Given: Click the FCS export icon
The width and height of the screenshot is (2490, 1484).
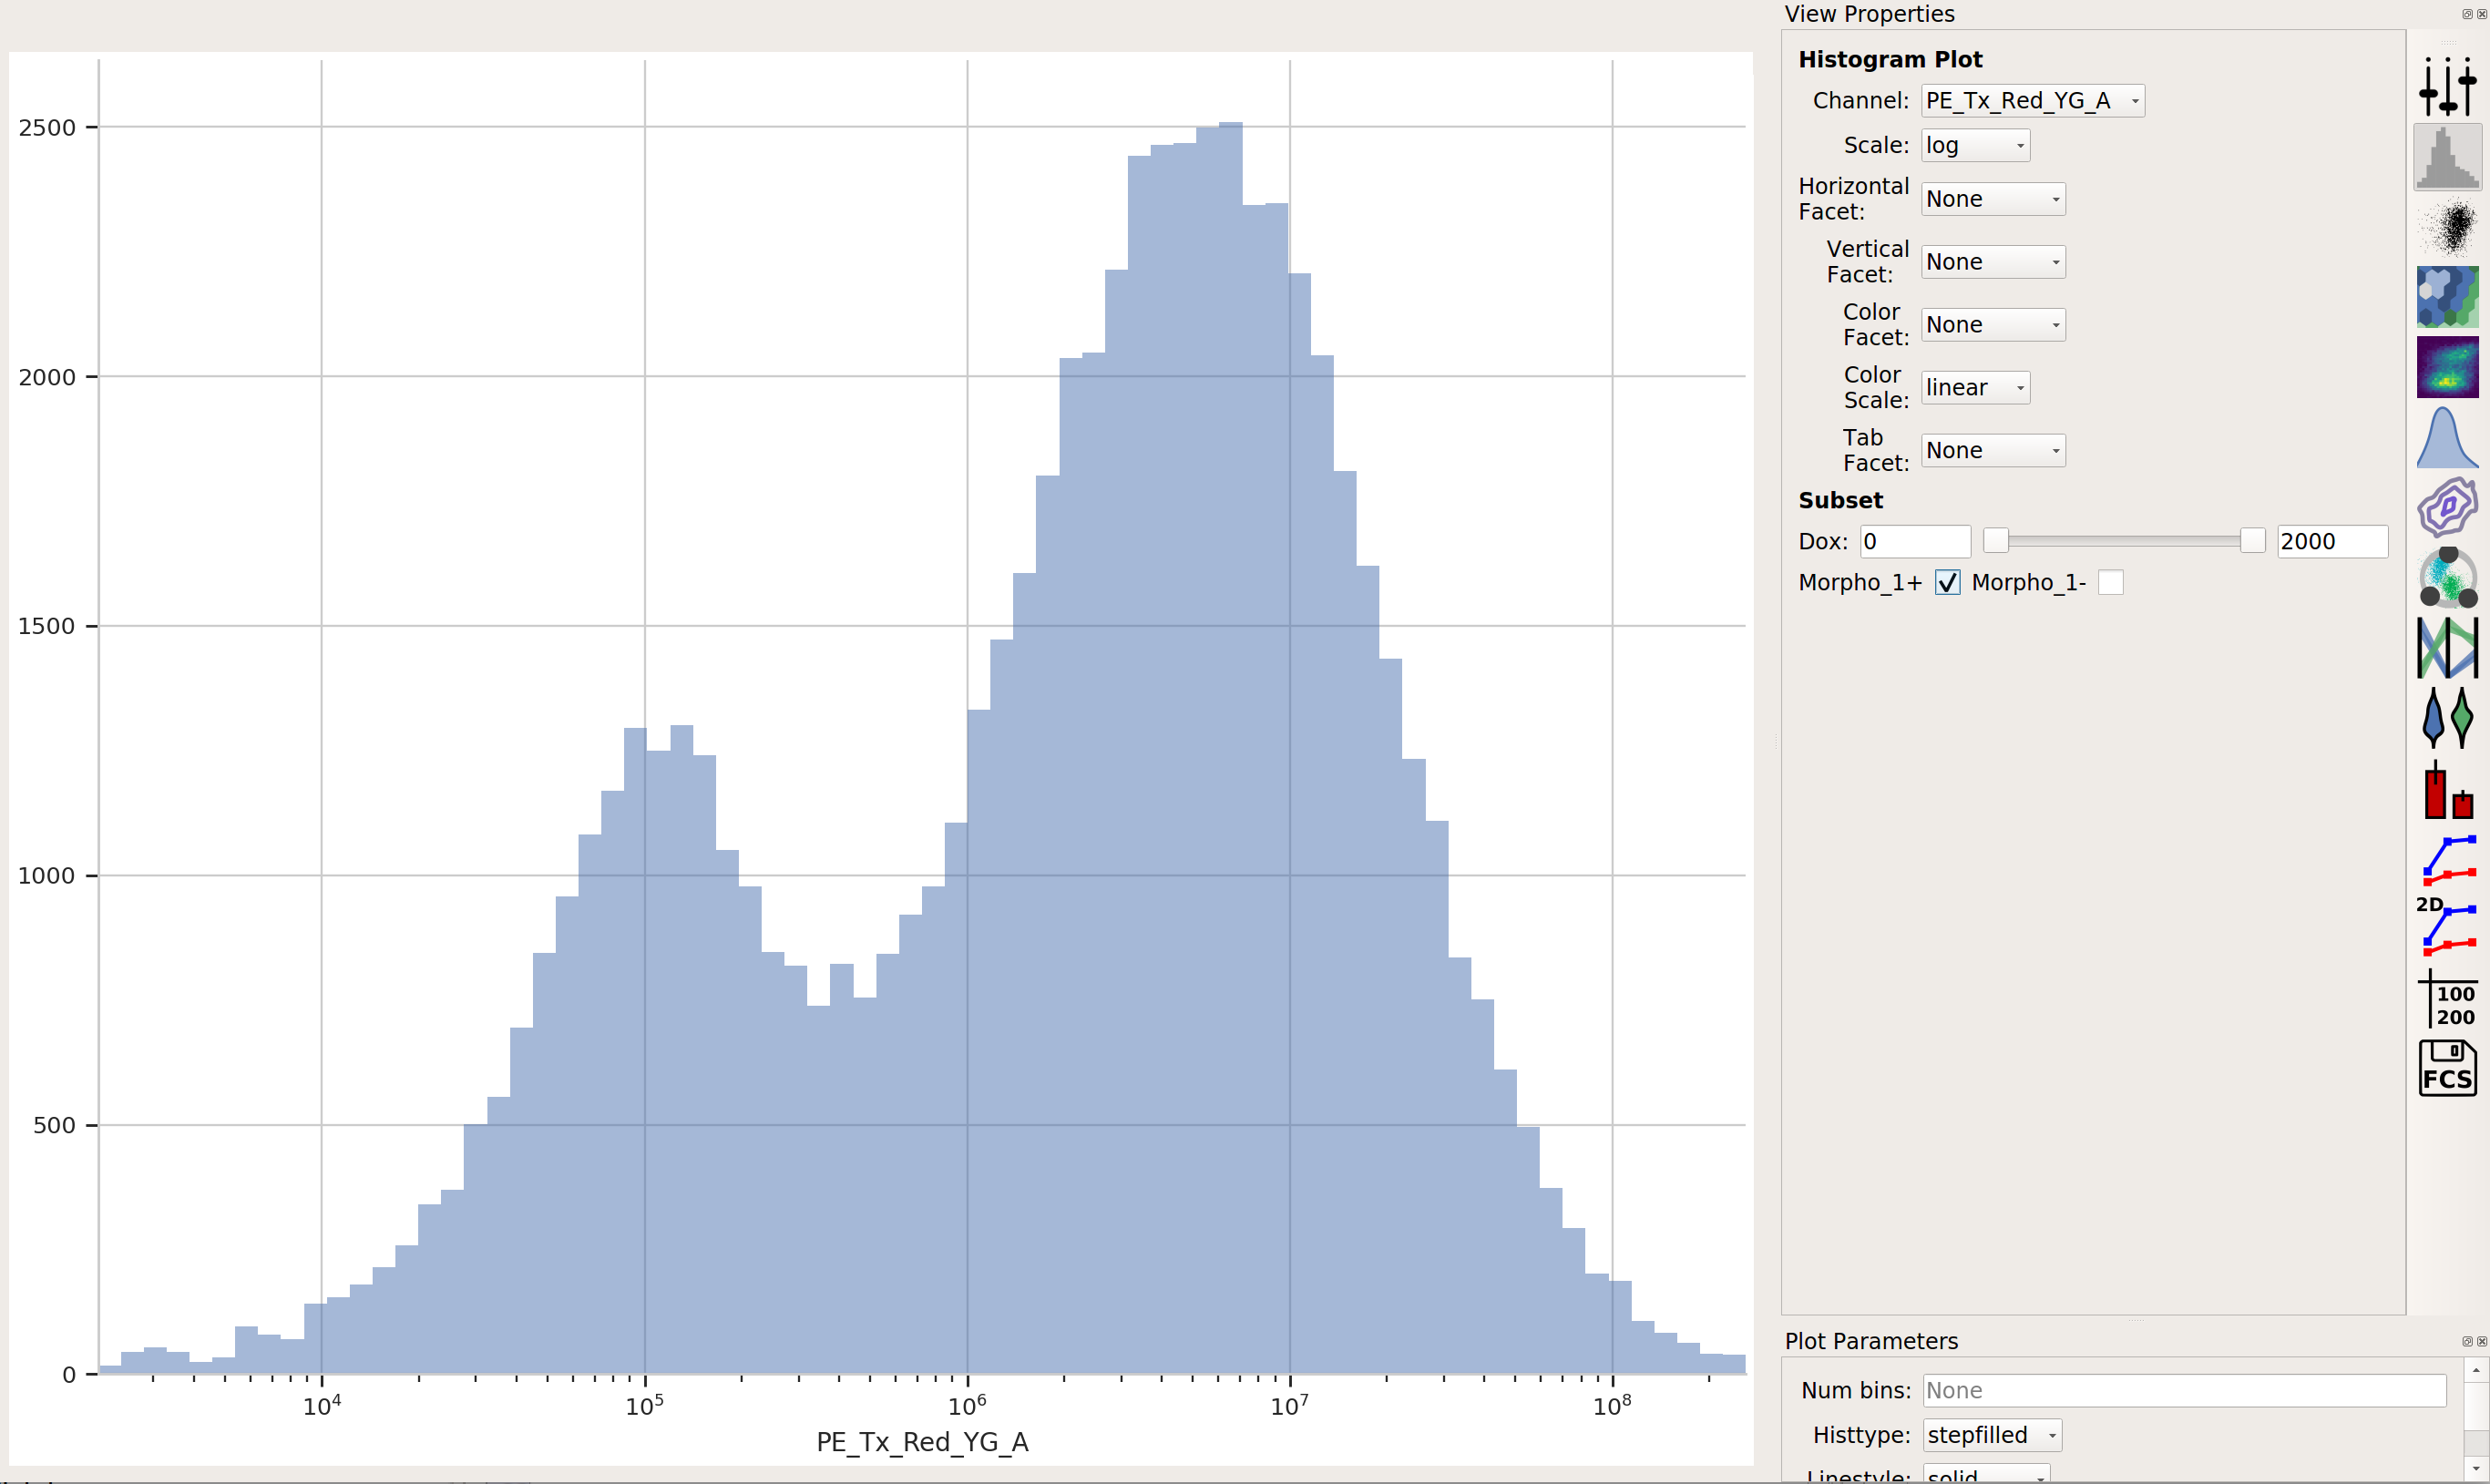Looking at the screenshot, I should 2447,1068.
